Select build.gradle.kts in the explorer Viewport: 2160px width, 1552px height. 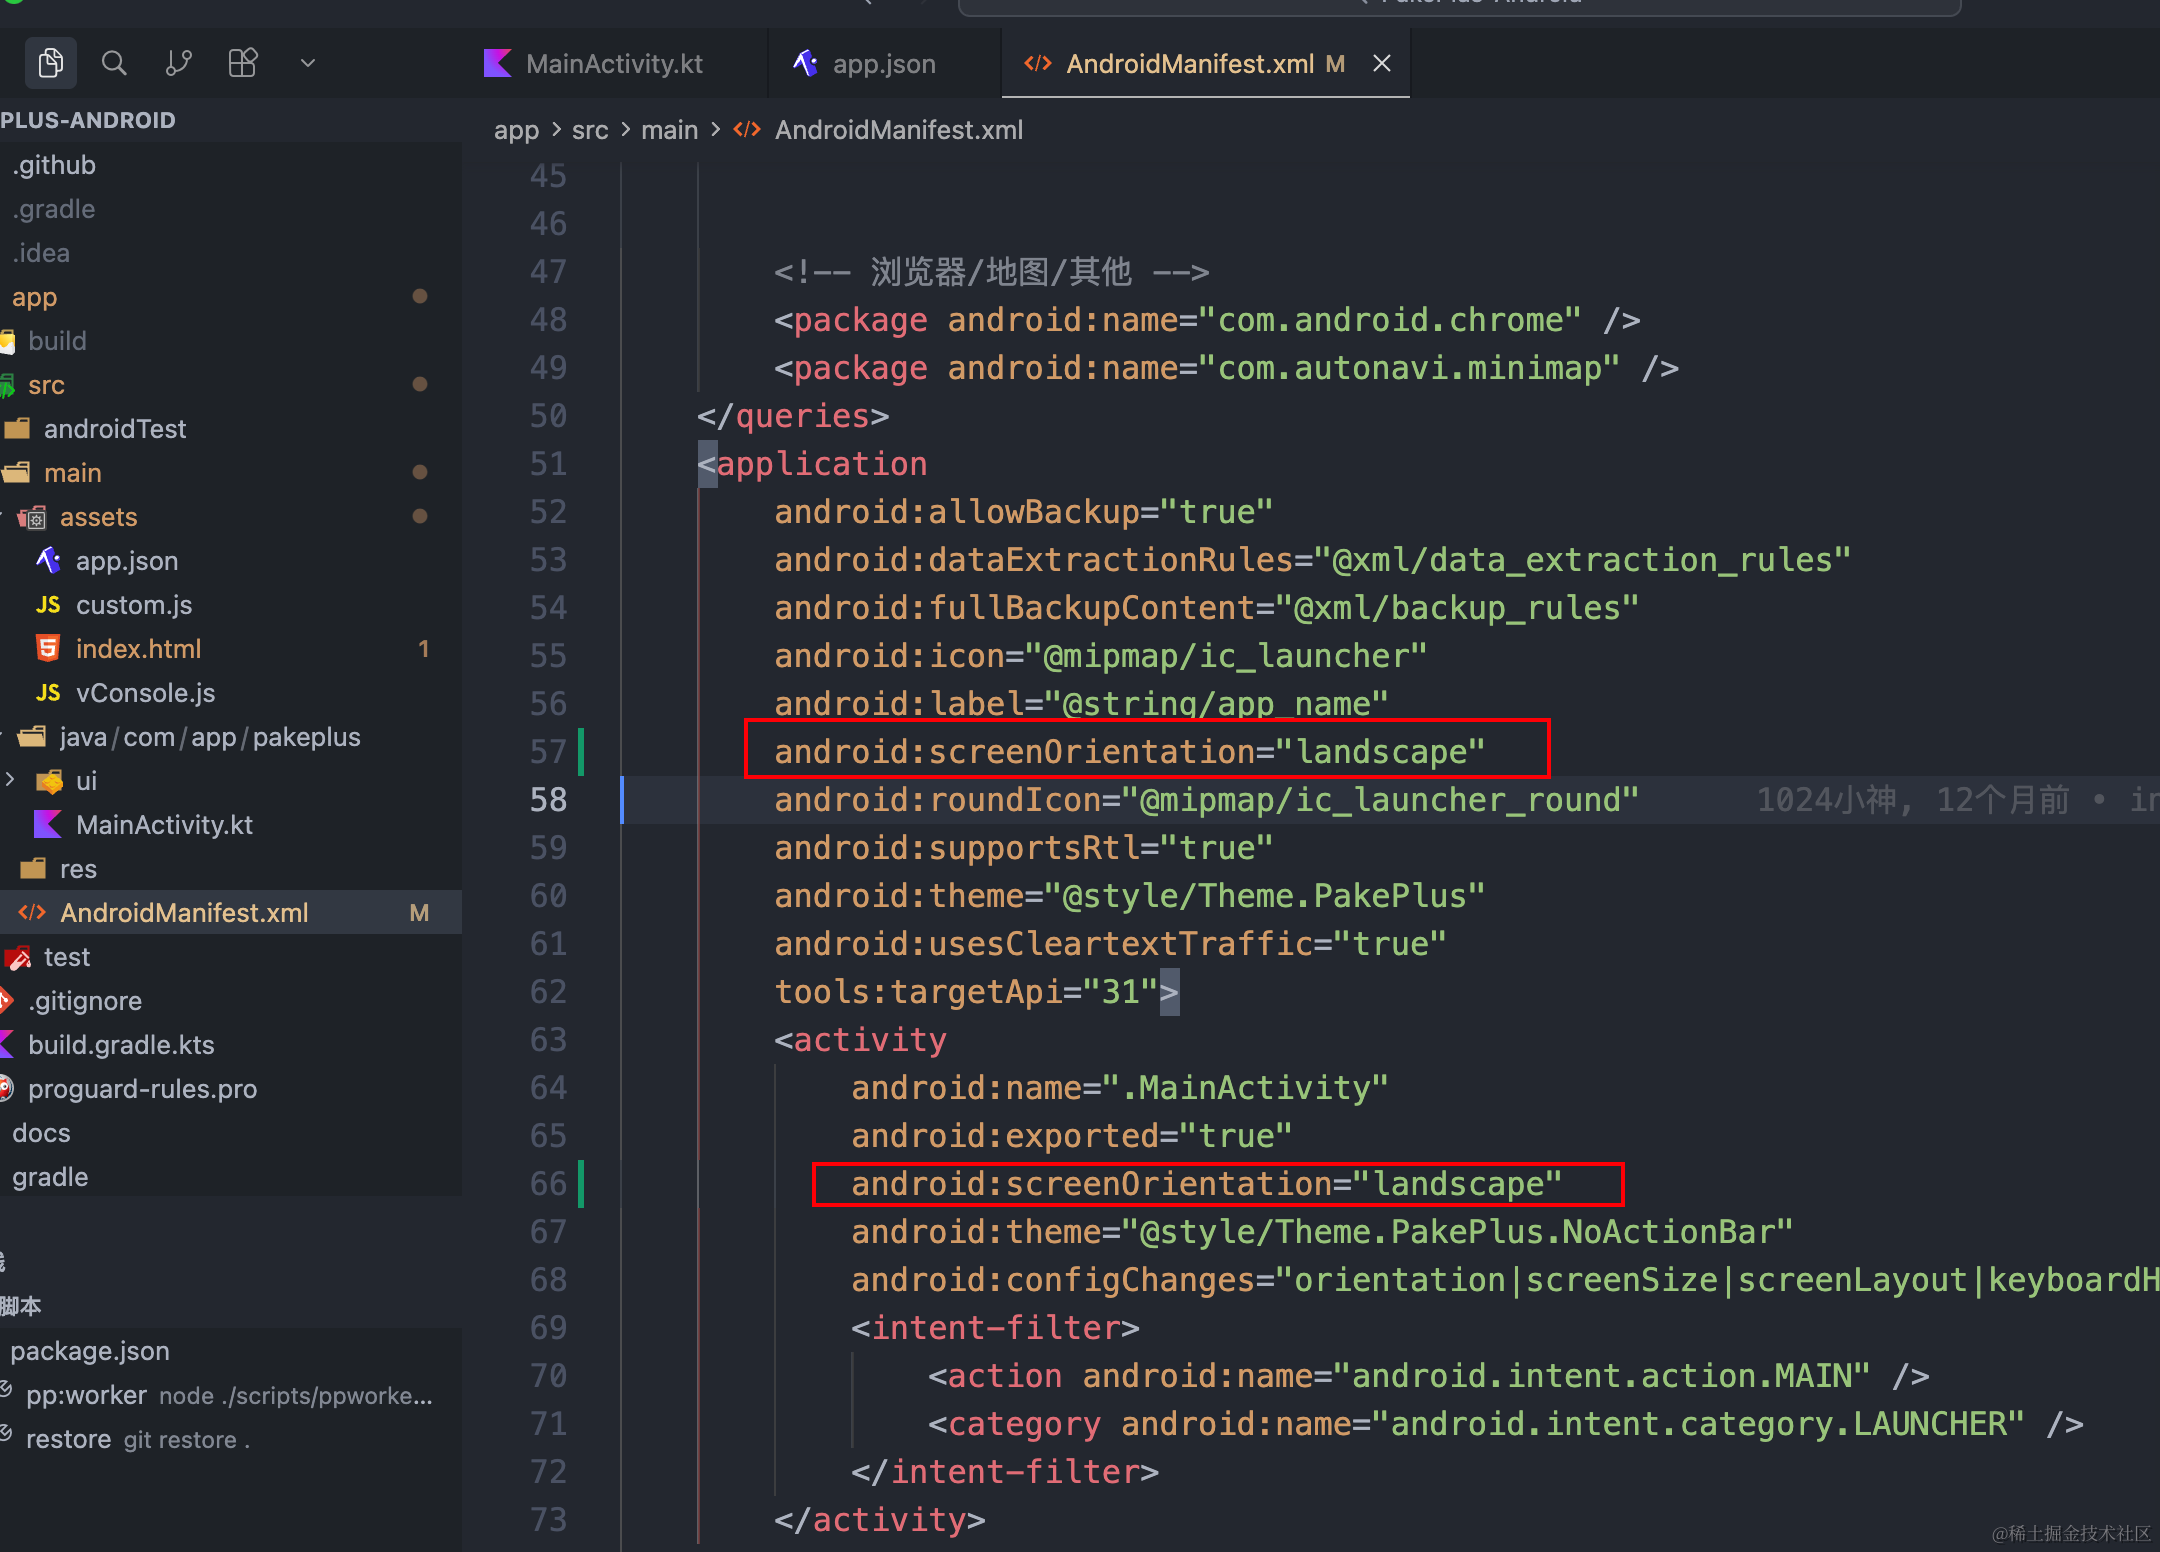pos(121,1045)
